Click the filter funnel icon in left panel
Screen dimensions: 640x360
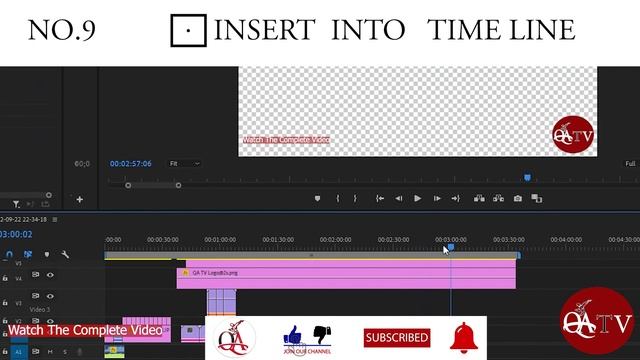16,204
